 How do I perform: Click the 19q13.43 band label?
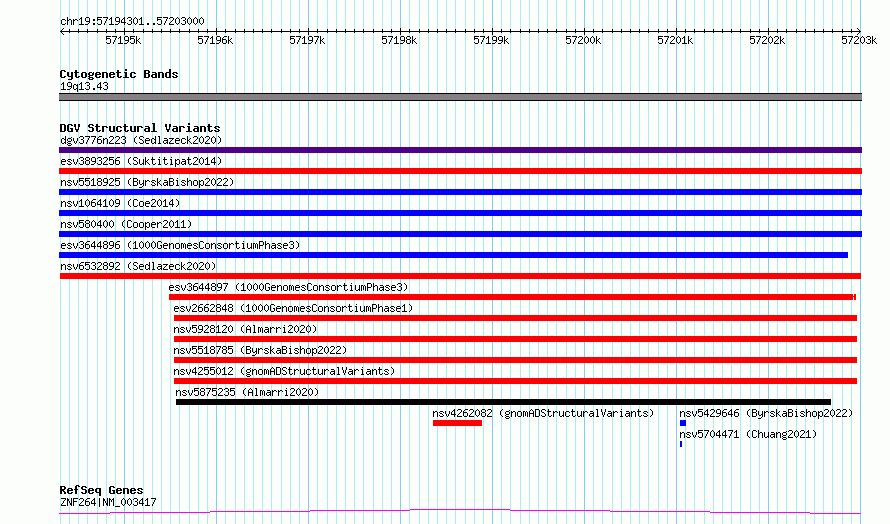84,86
